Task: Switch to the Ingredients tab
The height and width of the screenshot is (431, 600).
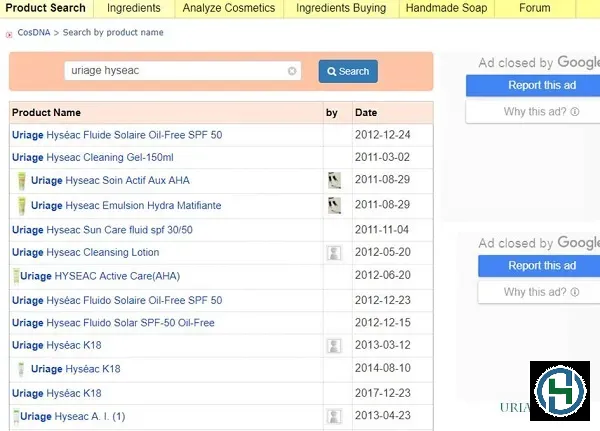Action: click(134, 8)
